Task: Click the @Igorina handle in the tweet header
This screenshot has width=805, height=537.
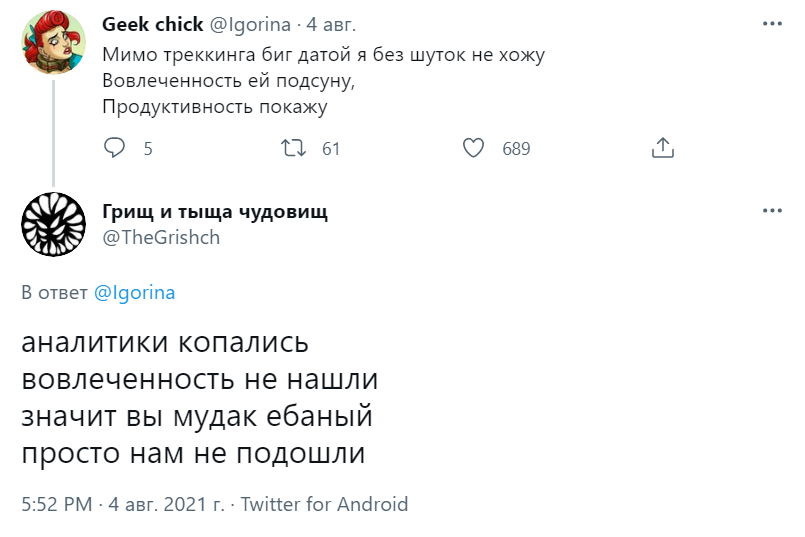Action: pyautogui.click(x=249, y=25)
